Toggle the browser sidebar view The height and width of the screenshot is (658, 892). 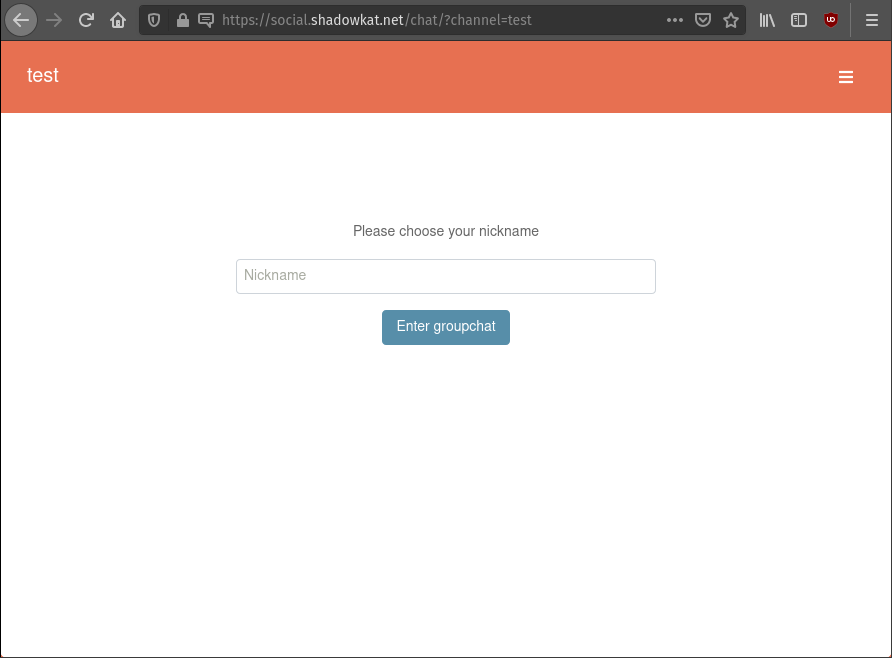coord(798,20)
